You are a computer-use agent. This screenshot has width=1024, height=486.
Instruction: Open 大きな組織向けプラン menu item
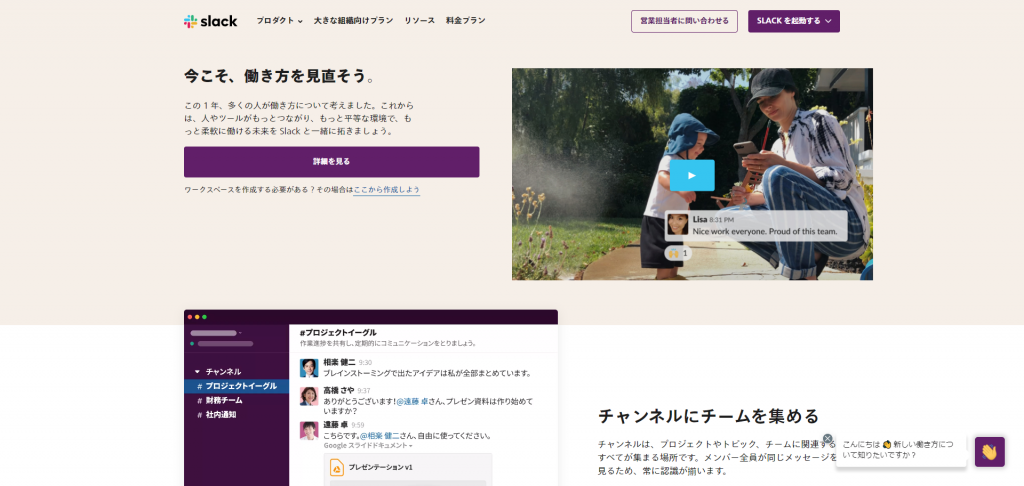point(353,21)
